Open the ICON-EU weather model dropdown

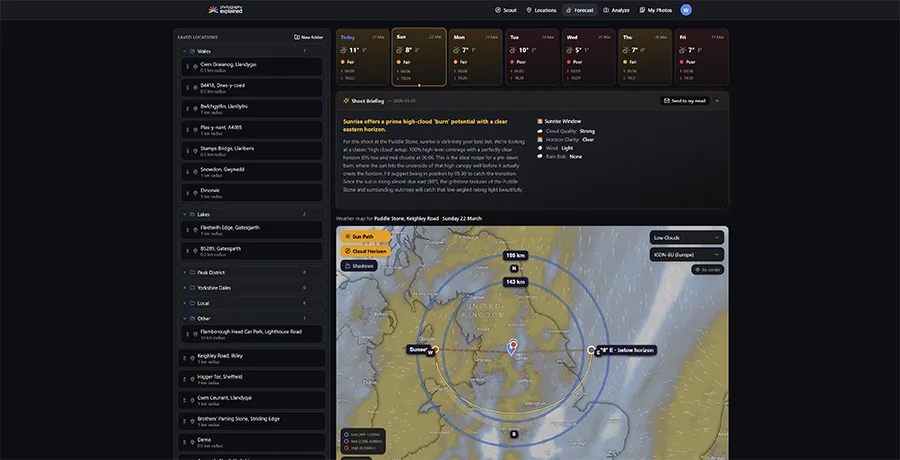686,254
